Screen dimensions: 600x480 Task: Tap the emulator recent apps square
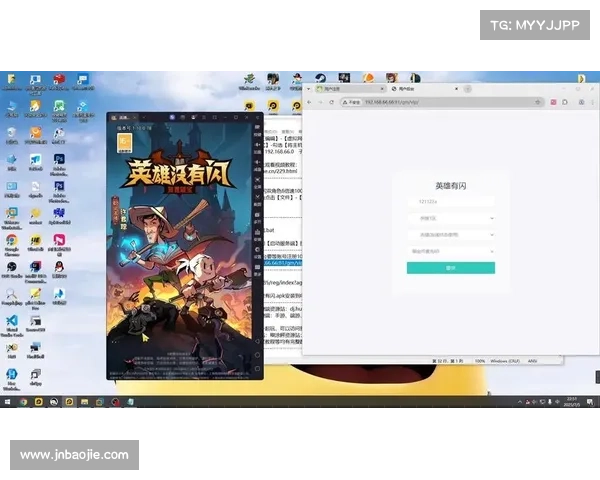[258, 369]
